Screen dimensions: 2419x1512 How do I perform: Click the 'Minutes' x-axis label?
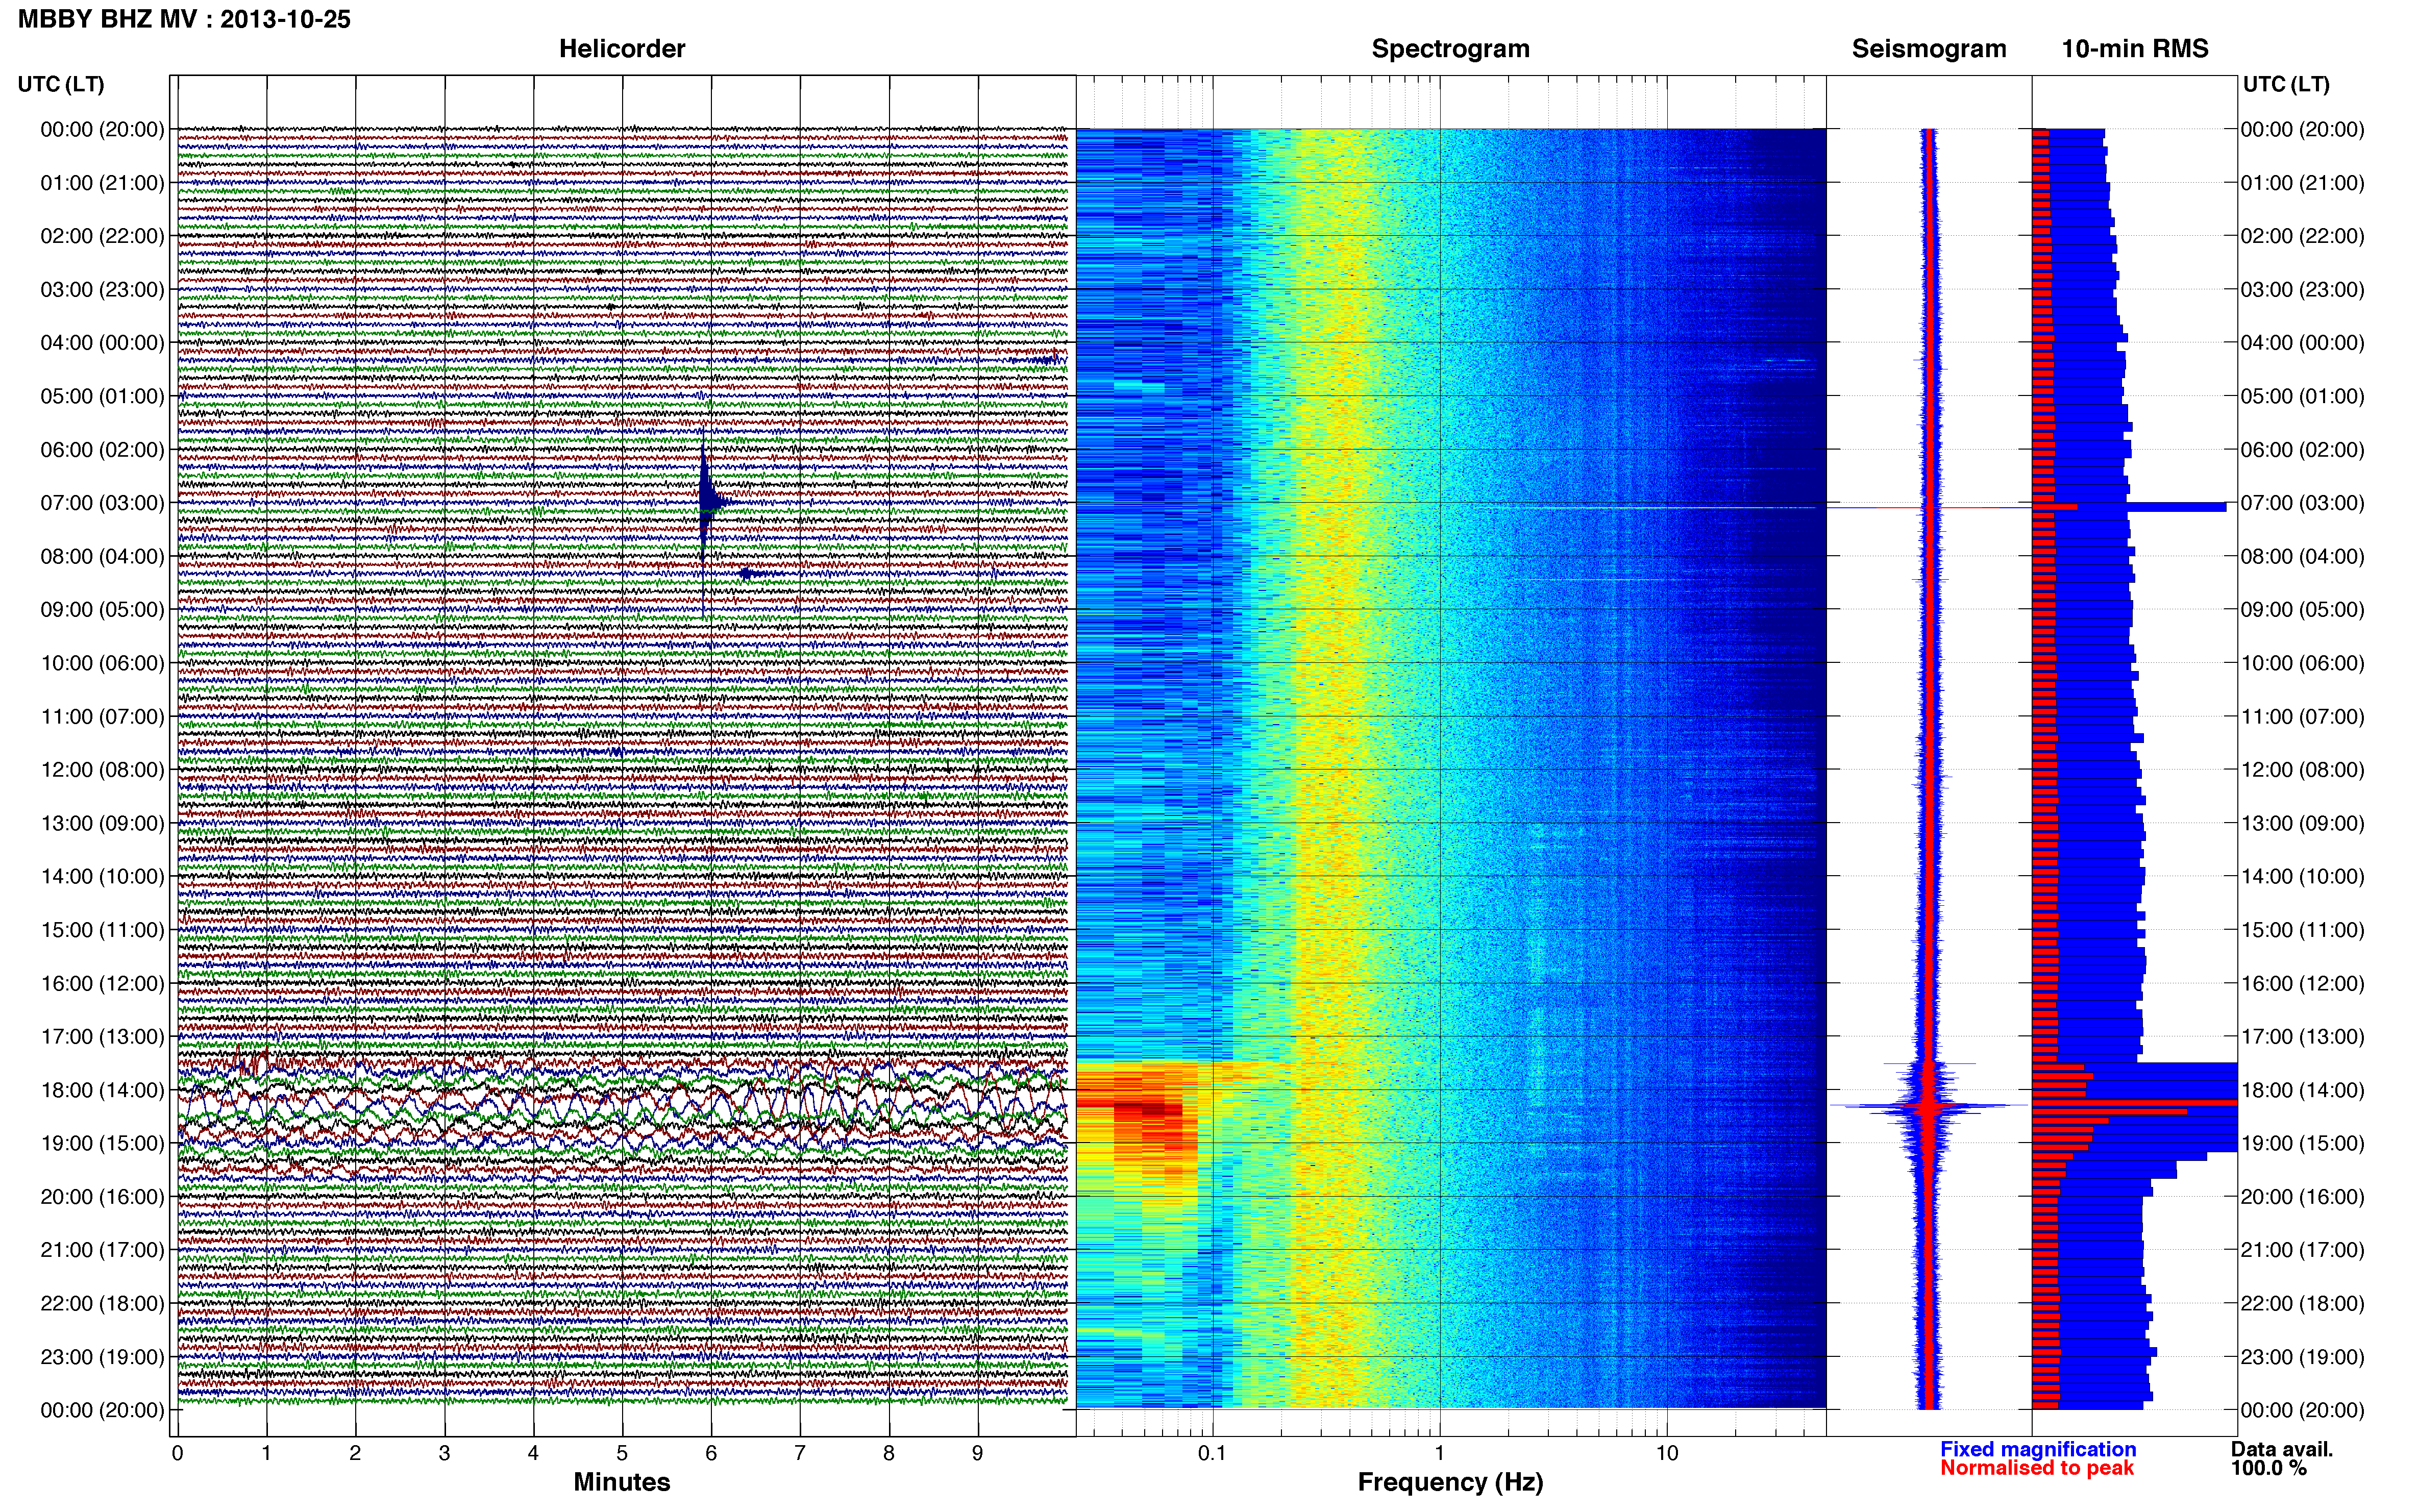[x=622, y=1482]
